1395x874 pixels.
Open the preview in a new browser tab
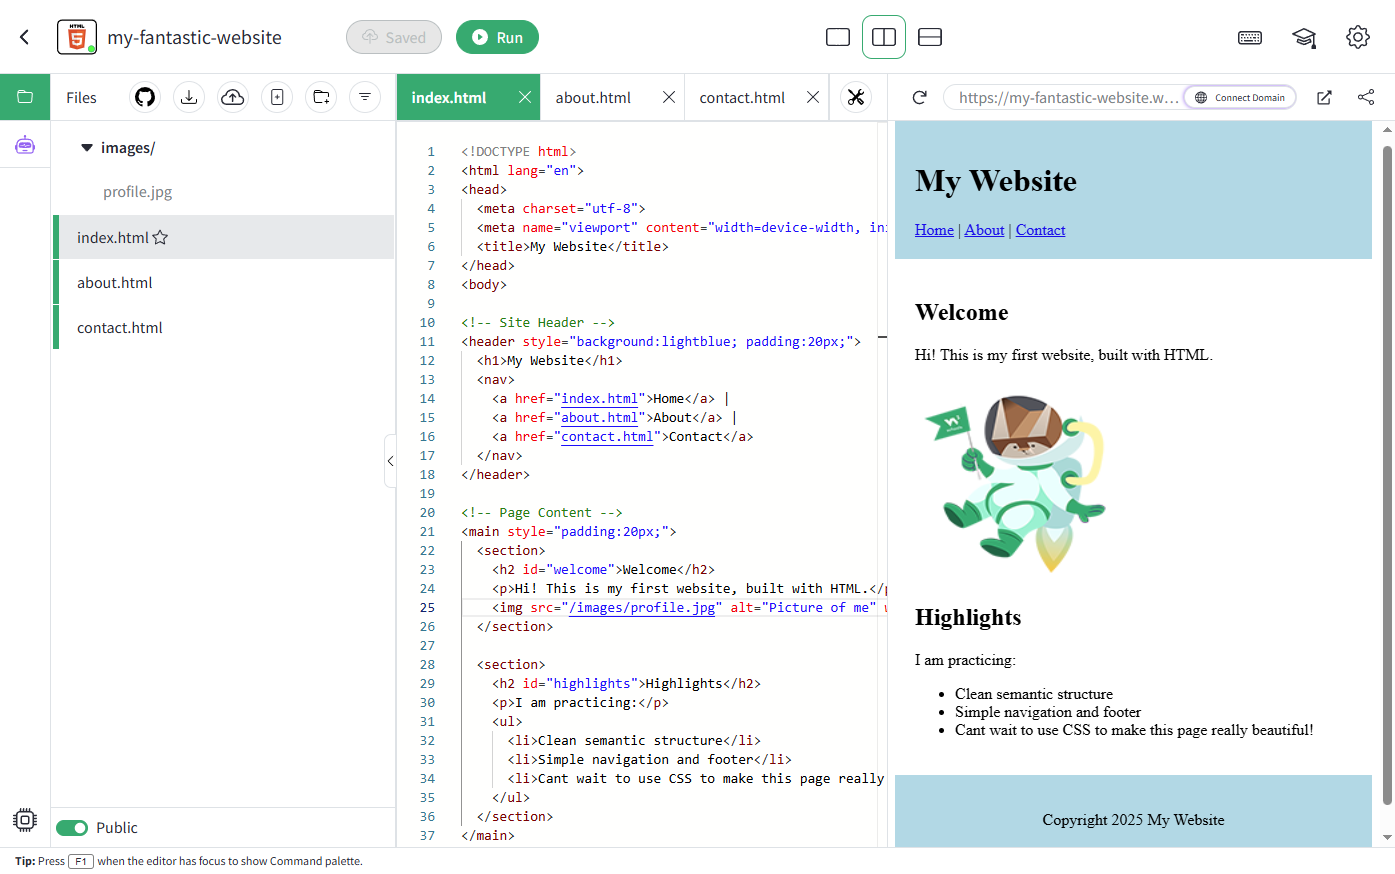[1324, 97]
